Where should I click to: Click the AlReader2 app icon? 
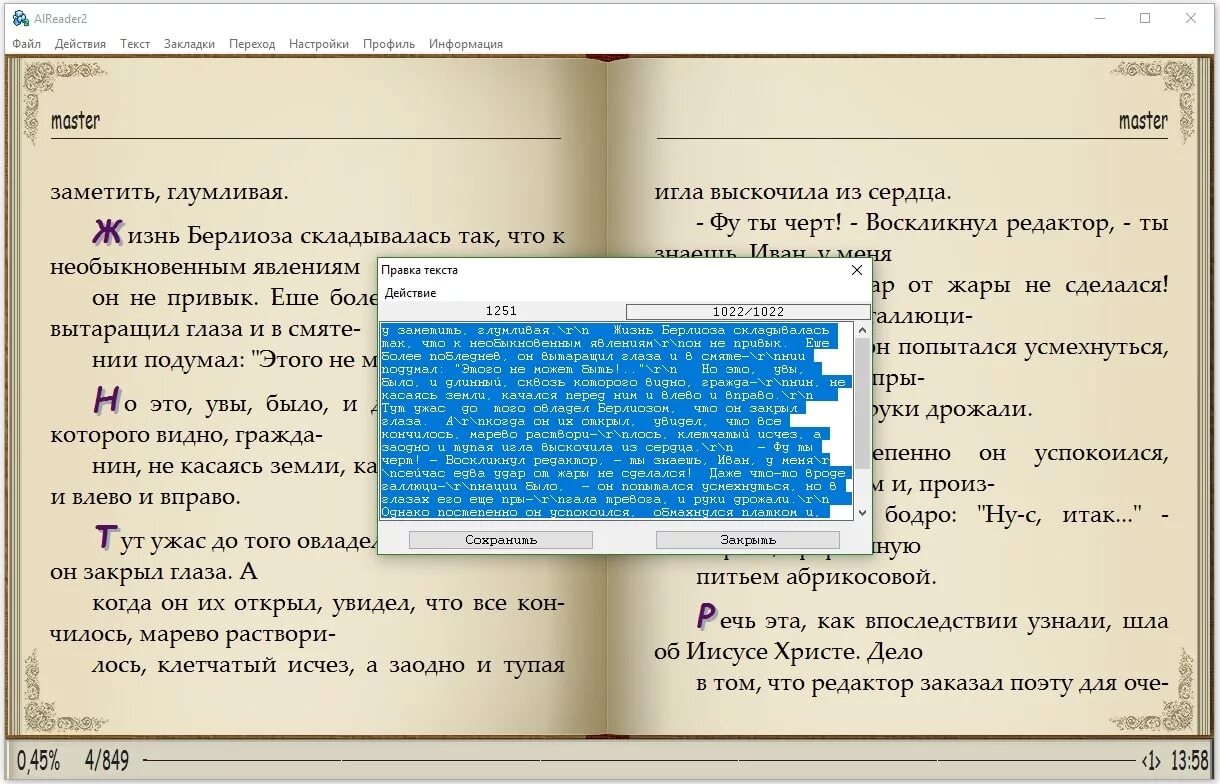point(19,18)
